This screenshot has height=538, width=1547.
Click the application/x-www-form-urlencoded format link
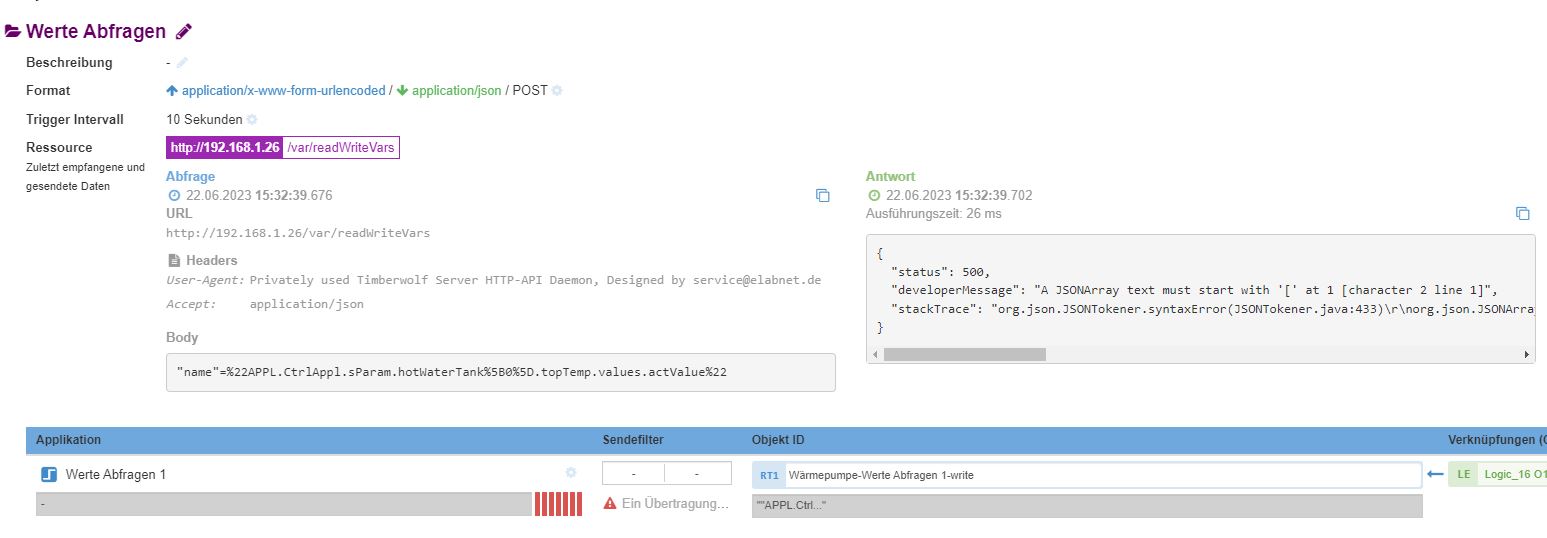click(283, 90)
